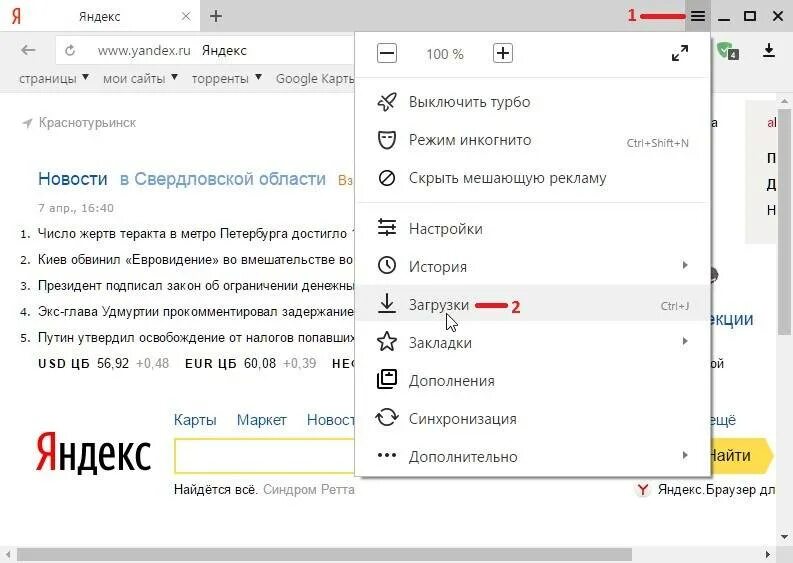Click the back navigation arrow
The image size is (793, 563).
pos(28,50)
